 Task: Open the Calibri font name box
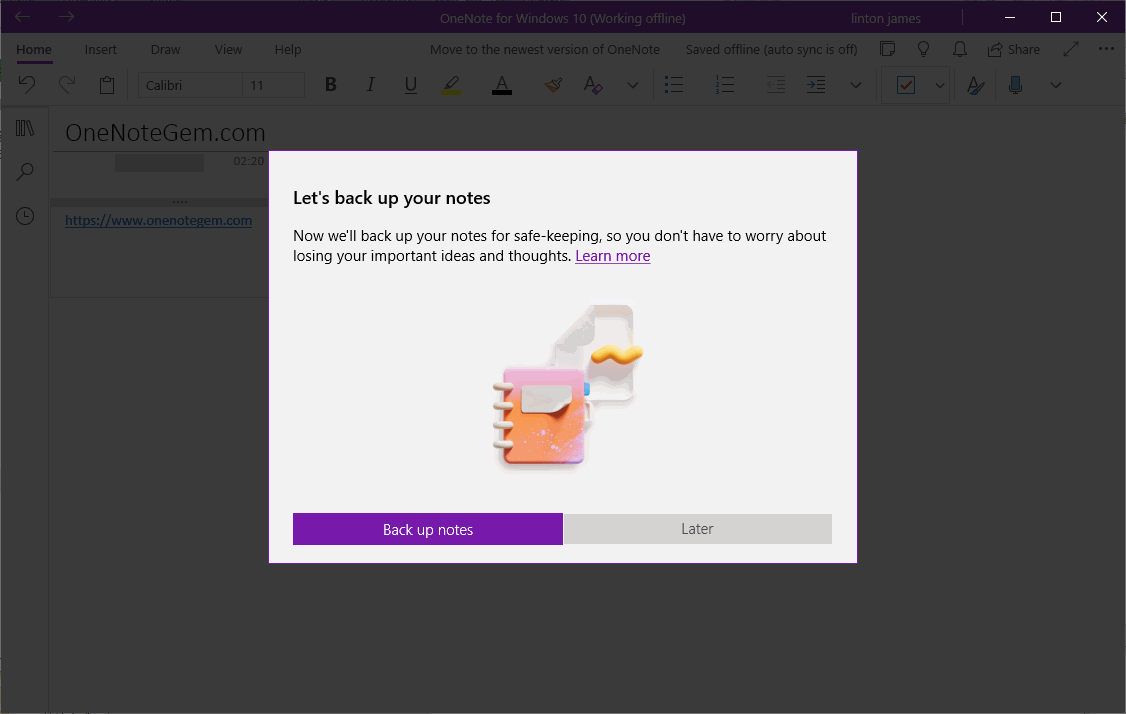[x=190, y=85]
